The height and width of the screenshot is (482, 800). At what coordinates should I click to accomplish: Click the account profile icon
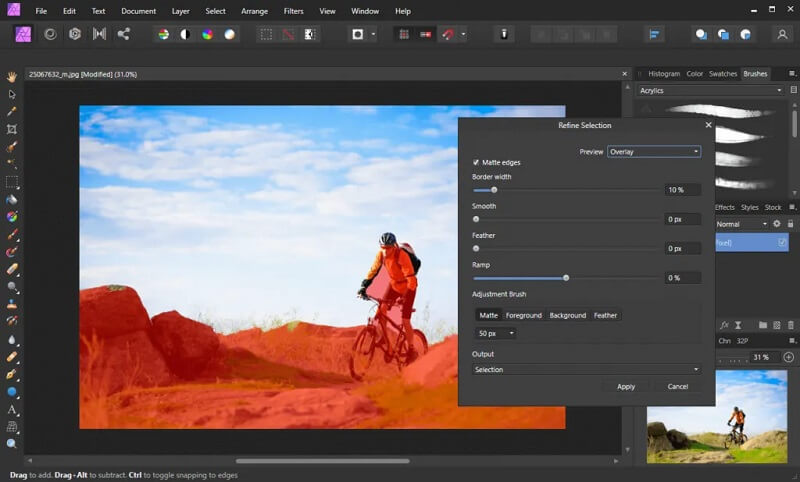point(782,34)
